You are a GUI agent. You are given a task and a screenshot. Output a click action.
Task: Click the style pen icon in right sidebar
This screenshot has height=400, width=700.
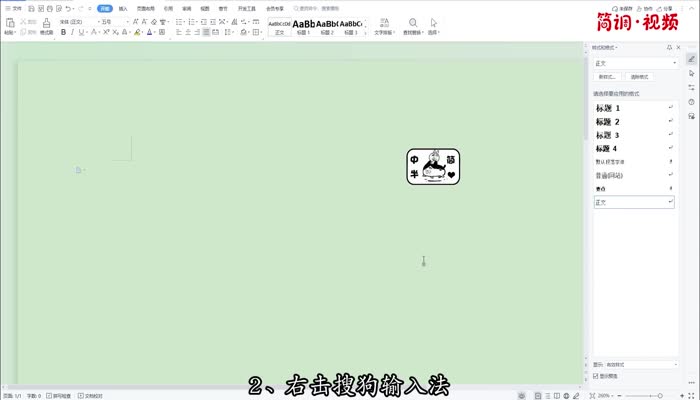[x=691, y=59]
